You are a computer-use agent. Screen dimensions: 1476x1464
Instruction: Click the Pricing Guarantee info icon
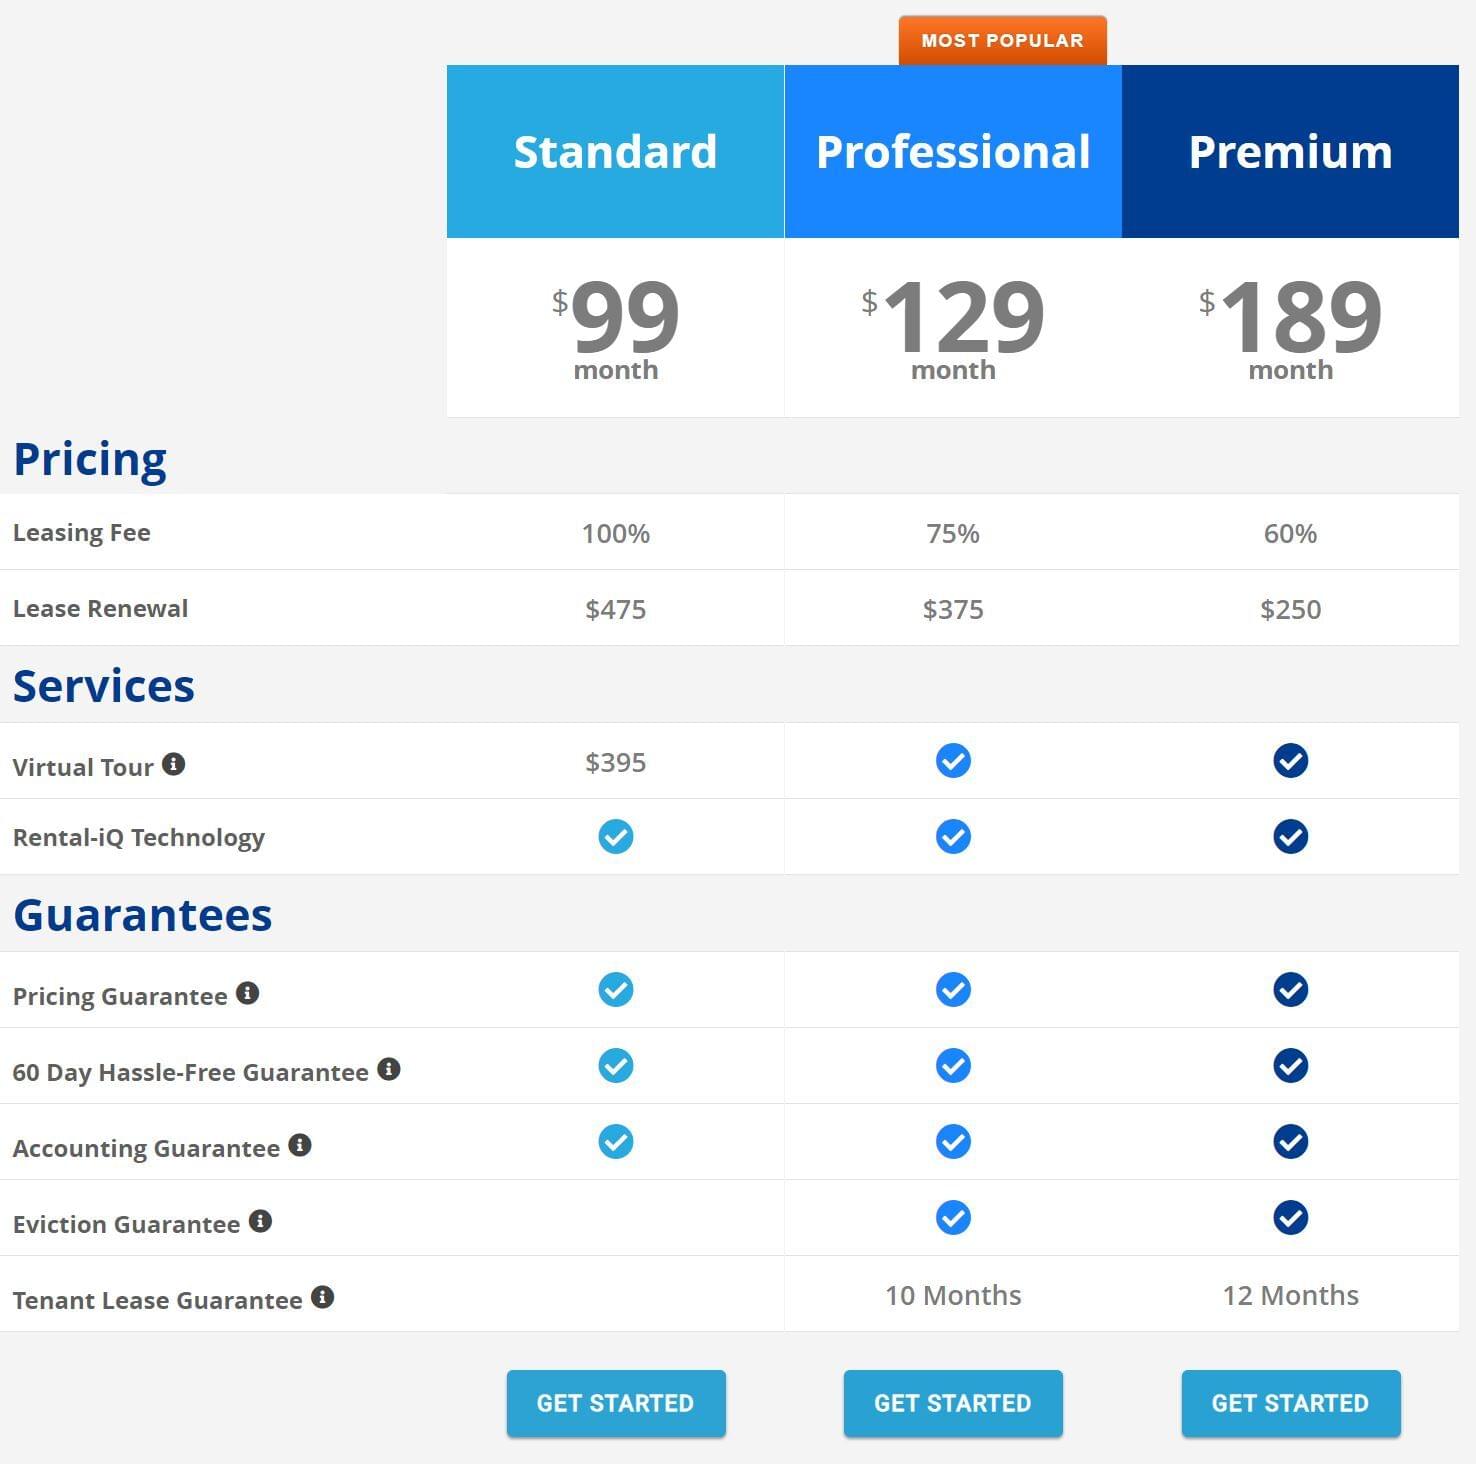click(247, 993)
